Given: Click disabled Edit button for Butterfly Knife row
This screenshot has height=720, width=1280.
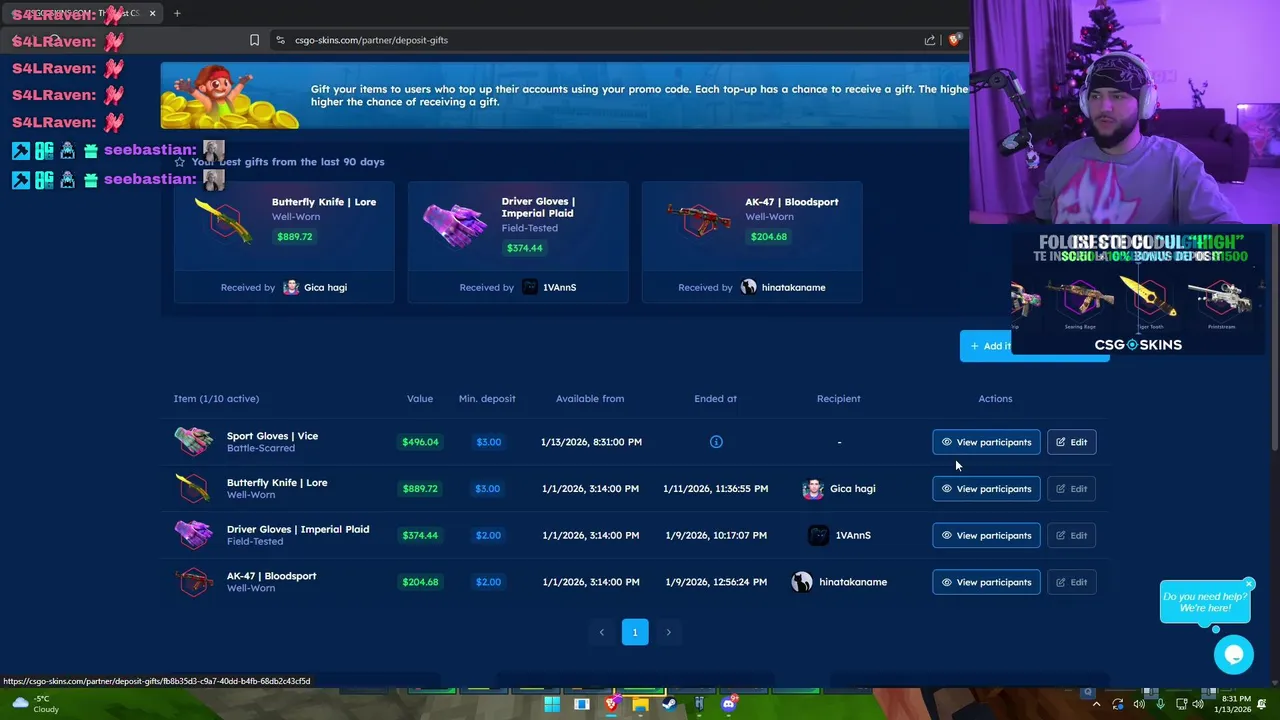Looking at the screenshot, I should pos(1071,489).
